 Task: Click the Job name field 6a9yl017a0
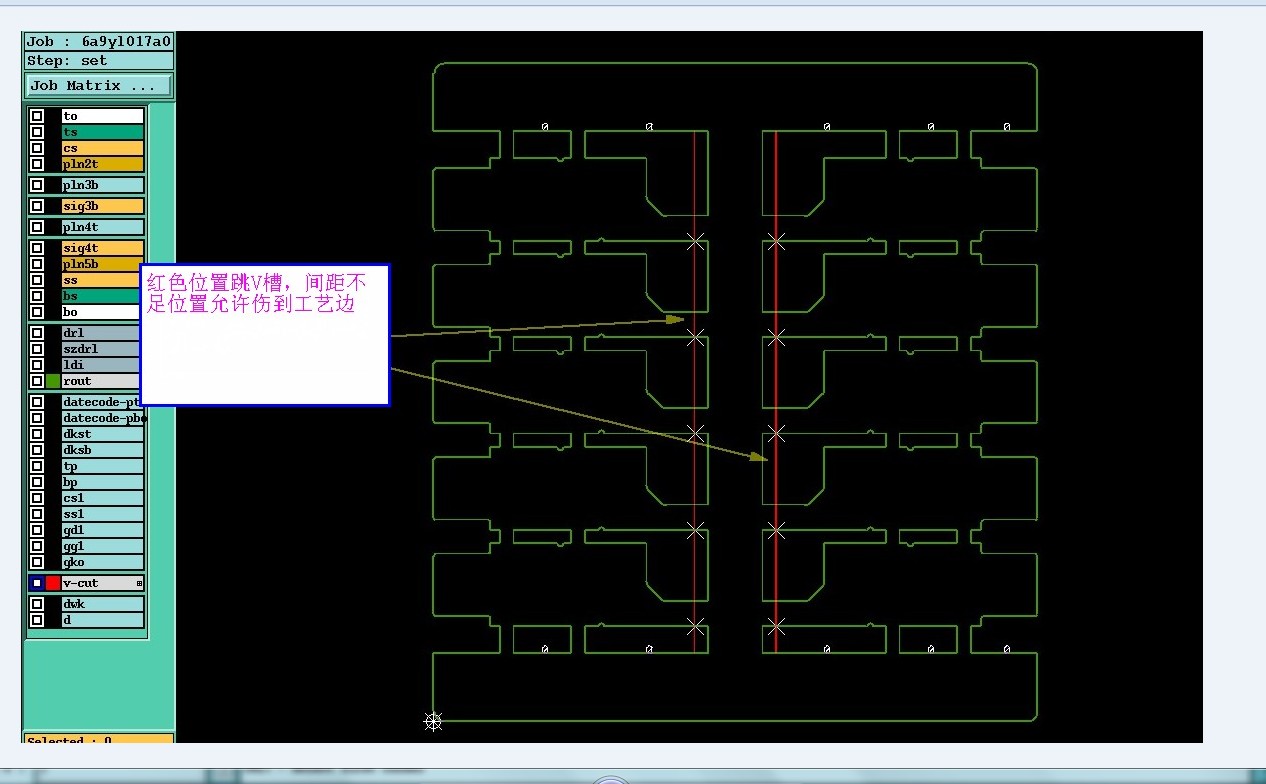click(x=99, y=42)
